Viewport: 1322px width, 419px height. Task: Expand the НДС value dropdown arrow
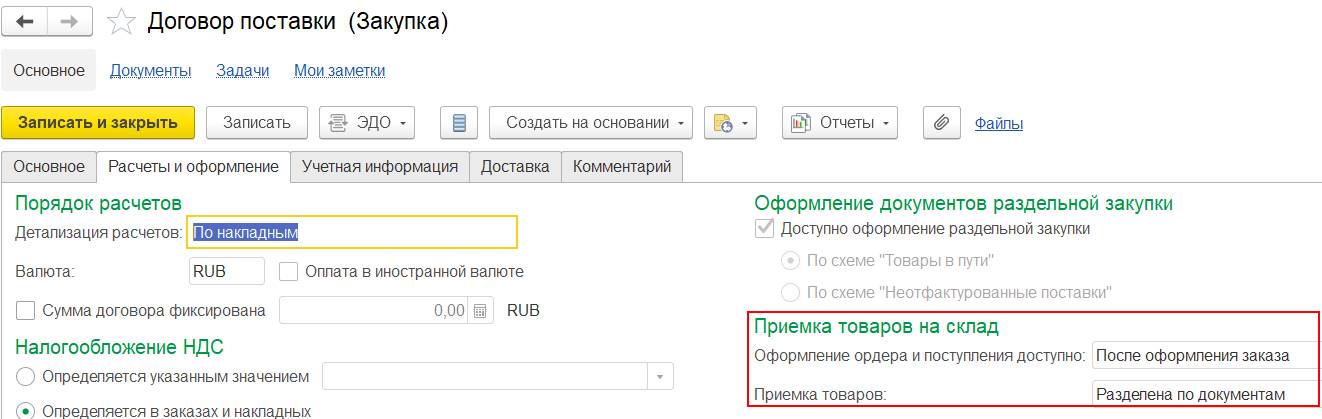[660, 377]
